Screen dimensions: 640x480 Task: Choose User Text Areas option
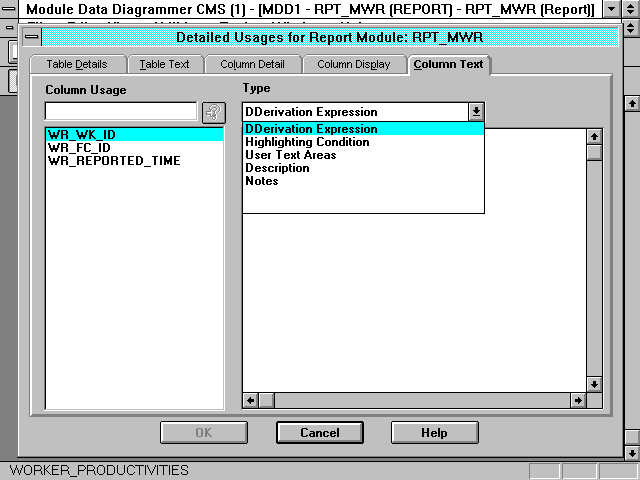290,155
